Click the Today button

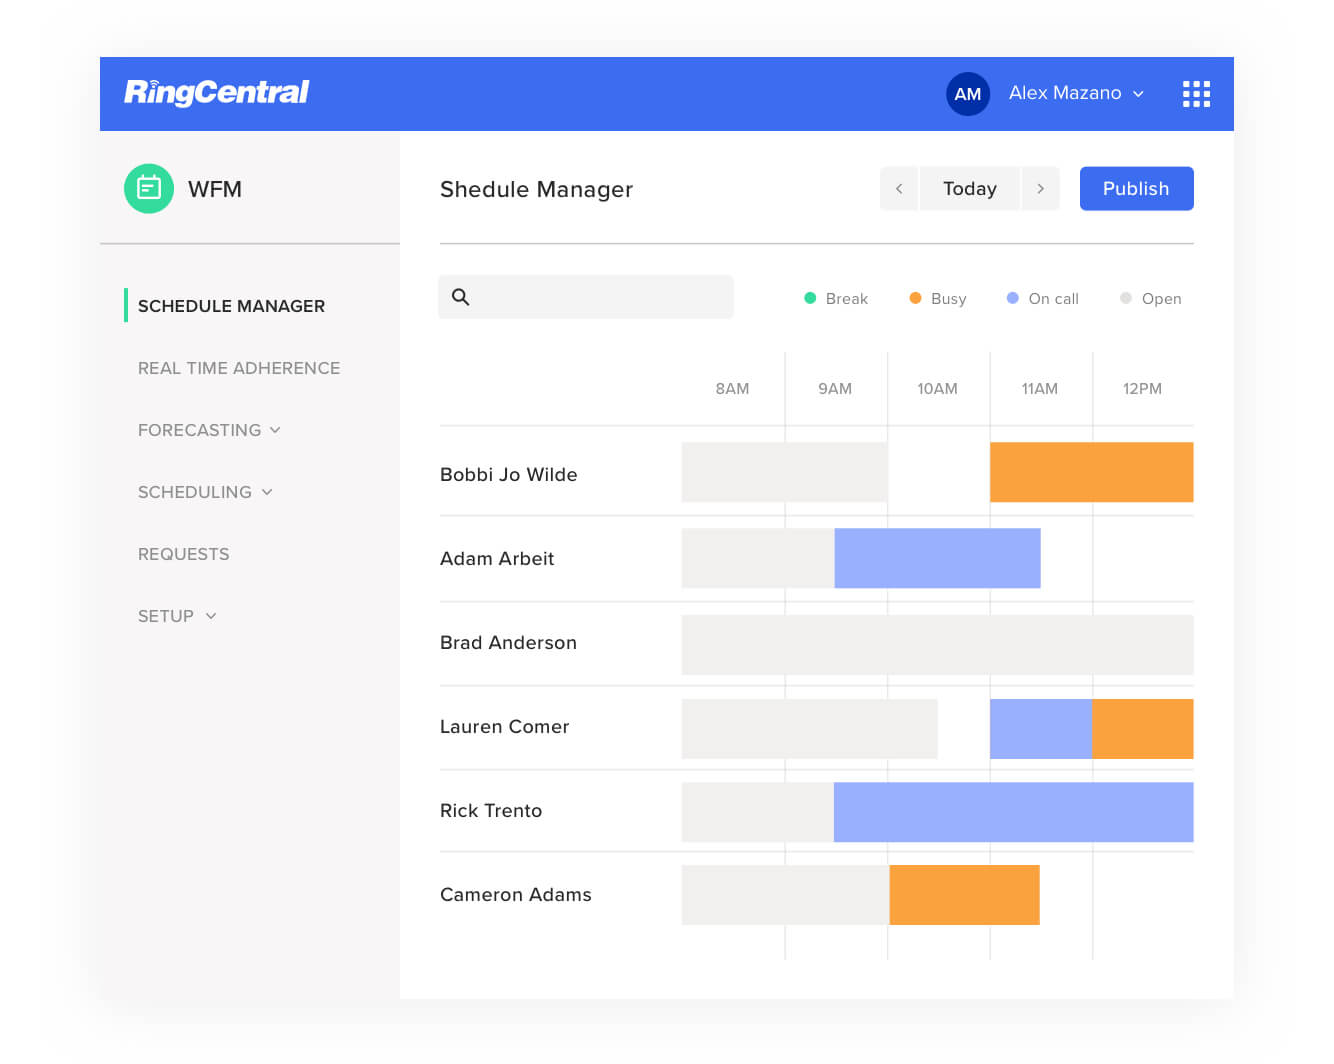969,188
